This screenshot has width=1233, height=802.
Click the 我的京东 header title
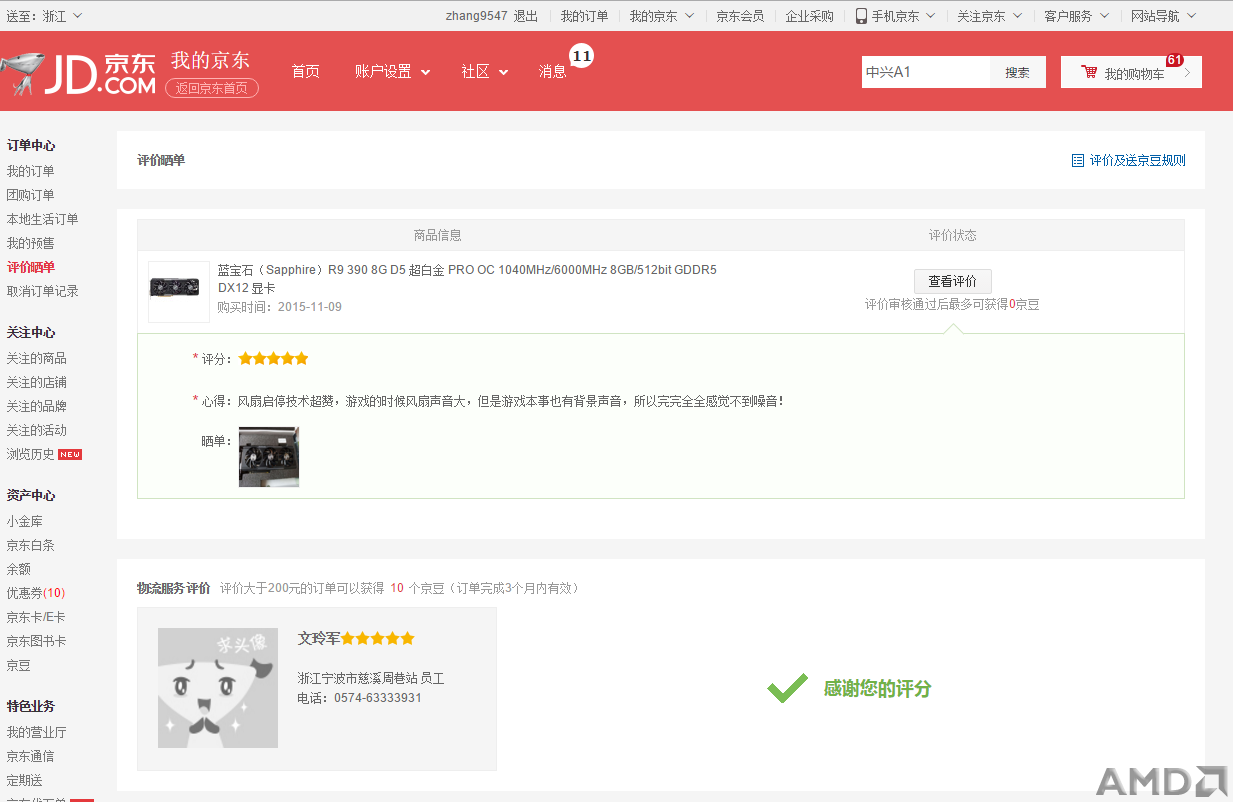(210, 59)
